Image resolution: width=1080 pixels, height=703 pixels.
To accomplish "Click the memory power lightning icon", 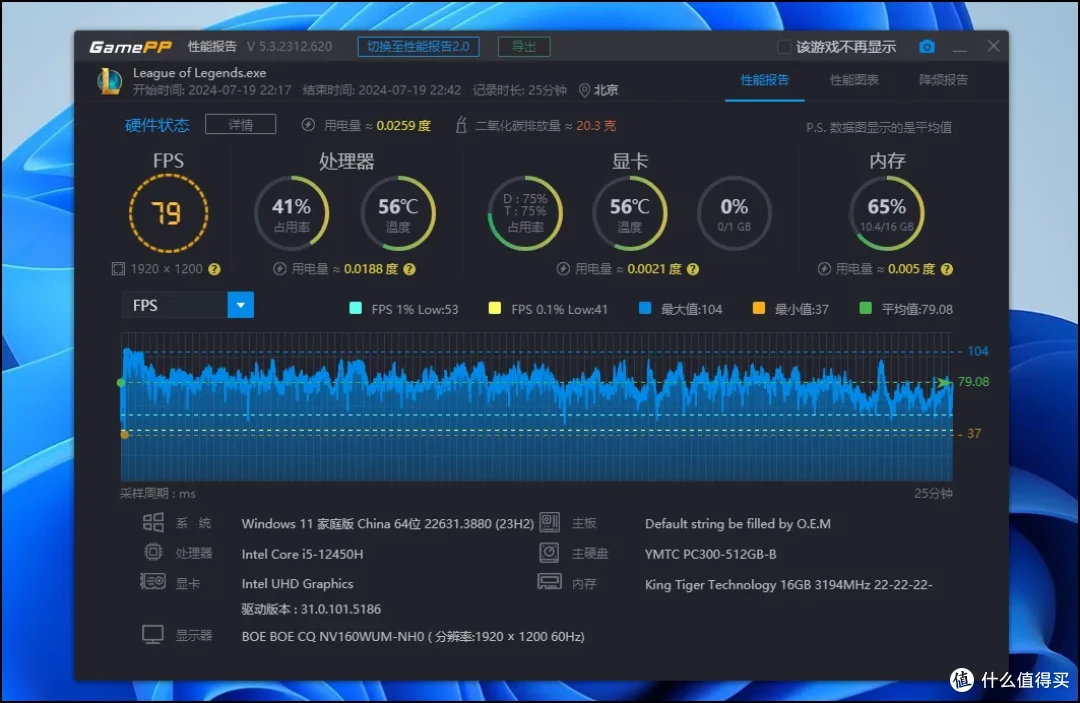I will (x=824, y=269).
